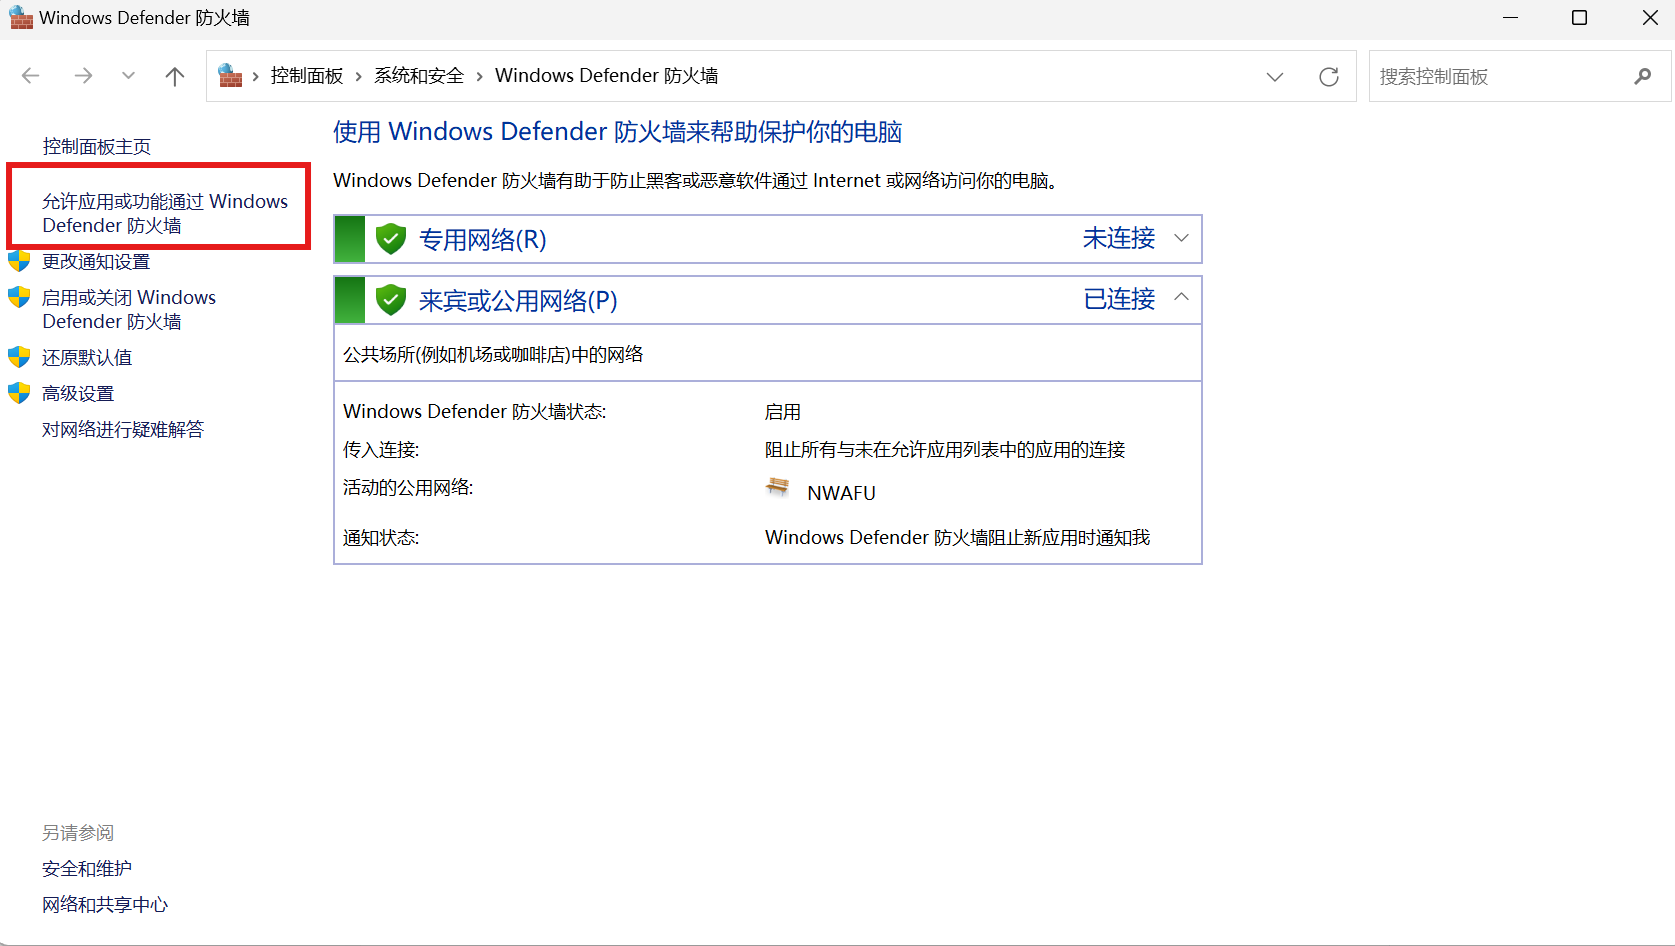The height and width of the screenshot is (946, 1675).
Task: Click the shield icon beside 更改通知设置
Action: pos(19,262)
